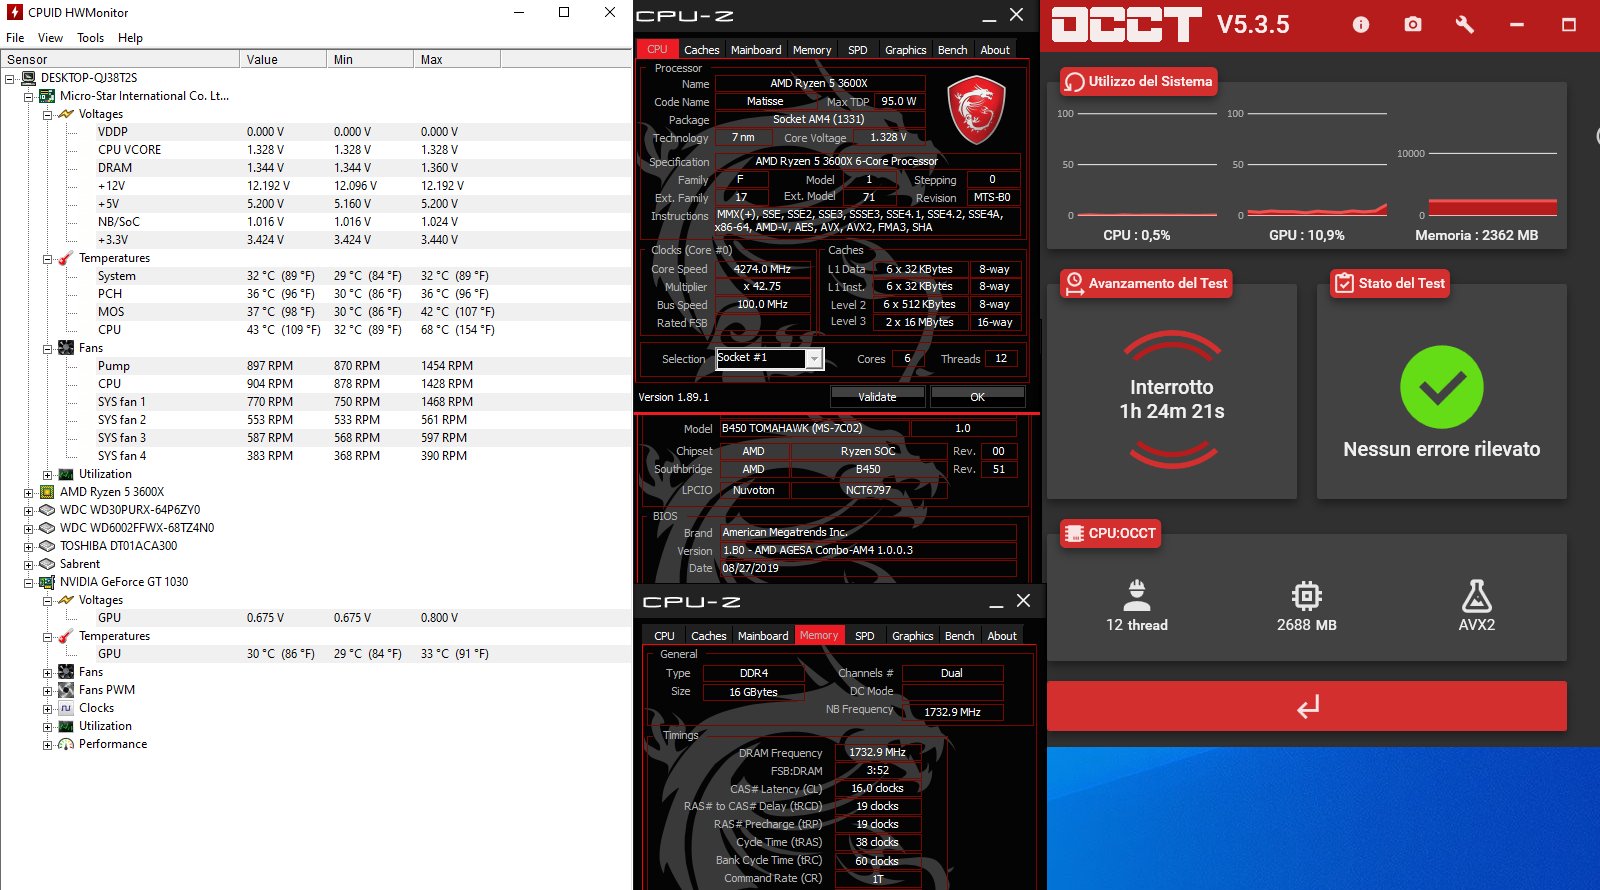Click the Sensor column header
The height and width of the screenshot is (890, 1600).
pos(120,59)
